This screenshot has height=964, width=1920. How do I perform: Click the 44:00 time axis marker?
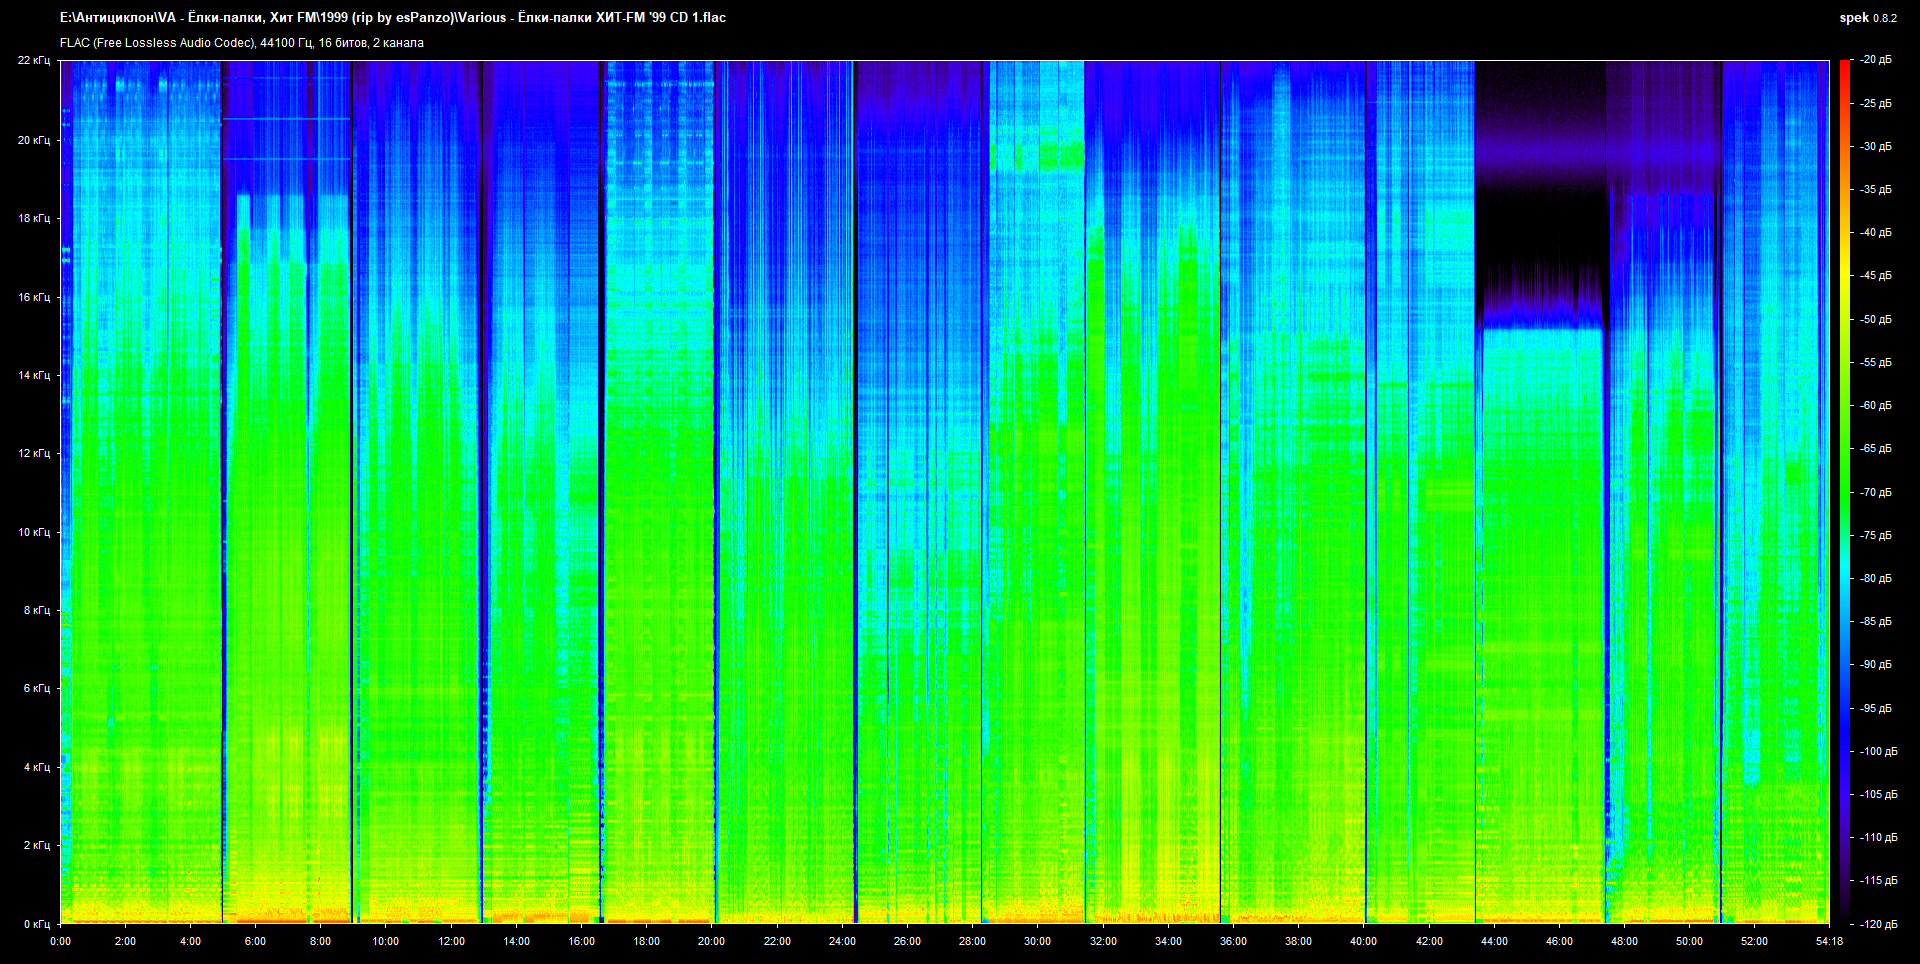[1494, 941]
